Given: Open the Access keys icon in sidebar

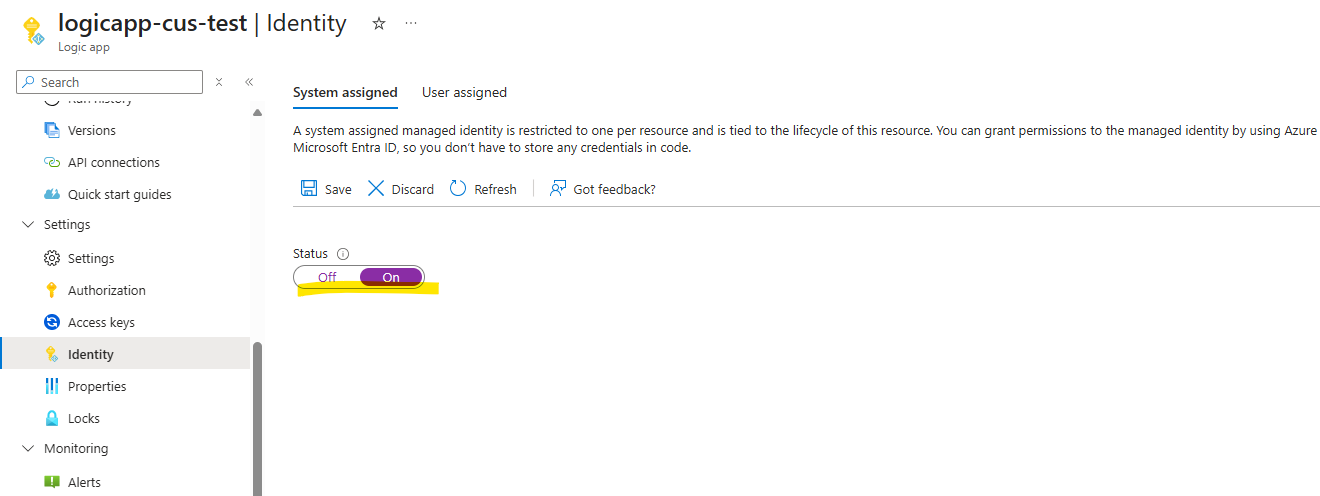Looking at the screenshot, I should click(x=52, y=322).
